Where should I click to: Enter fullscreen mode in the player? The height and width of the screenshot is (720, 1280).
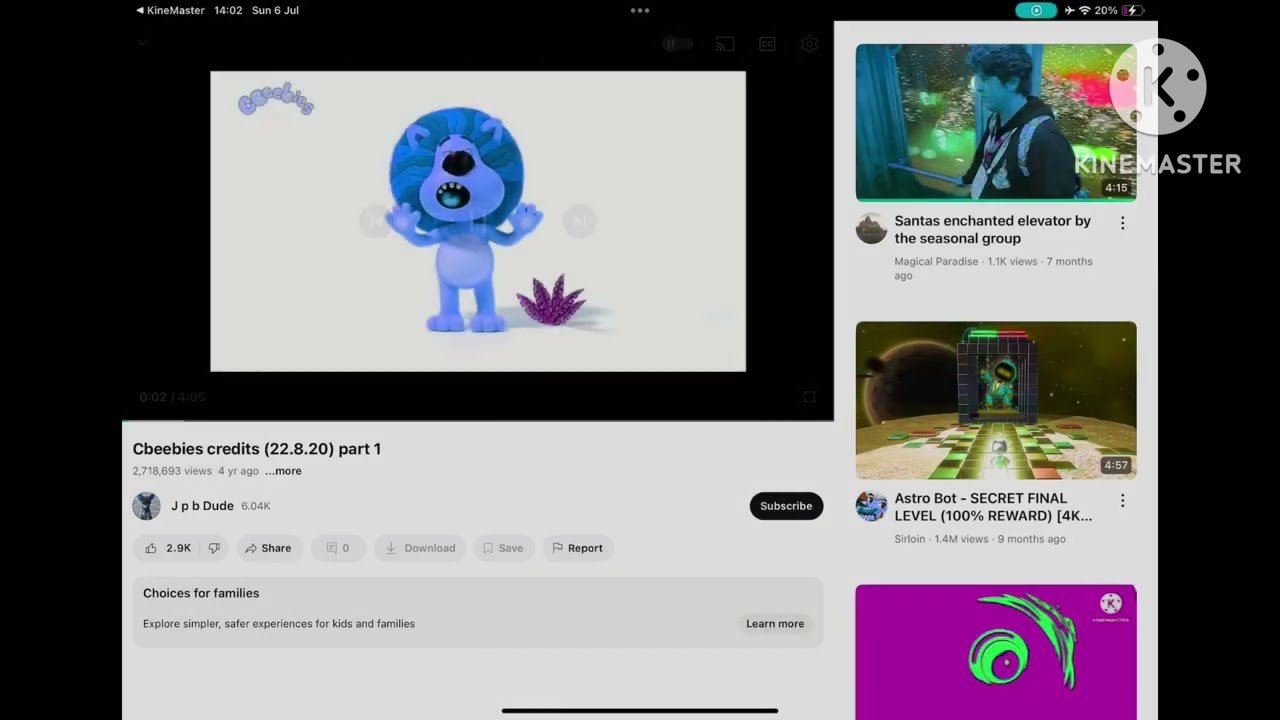pos(809,397)
